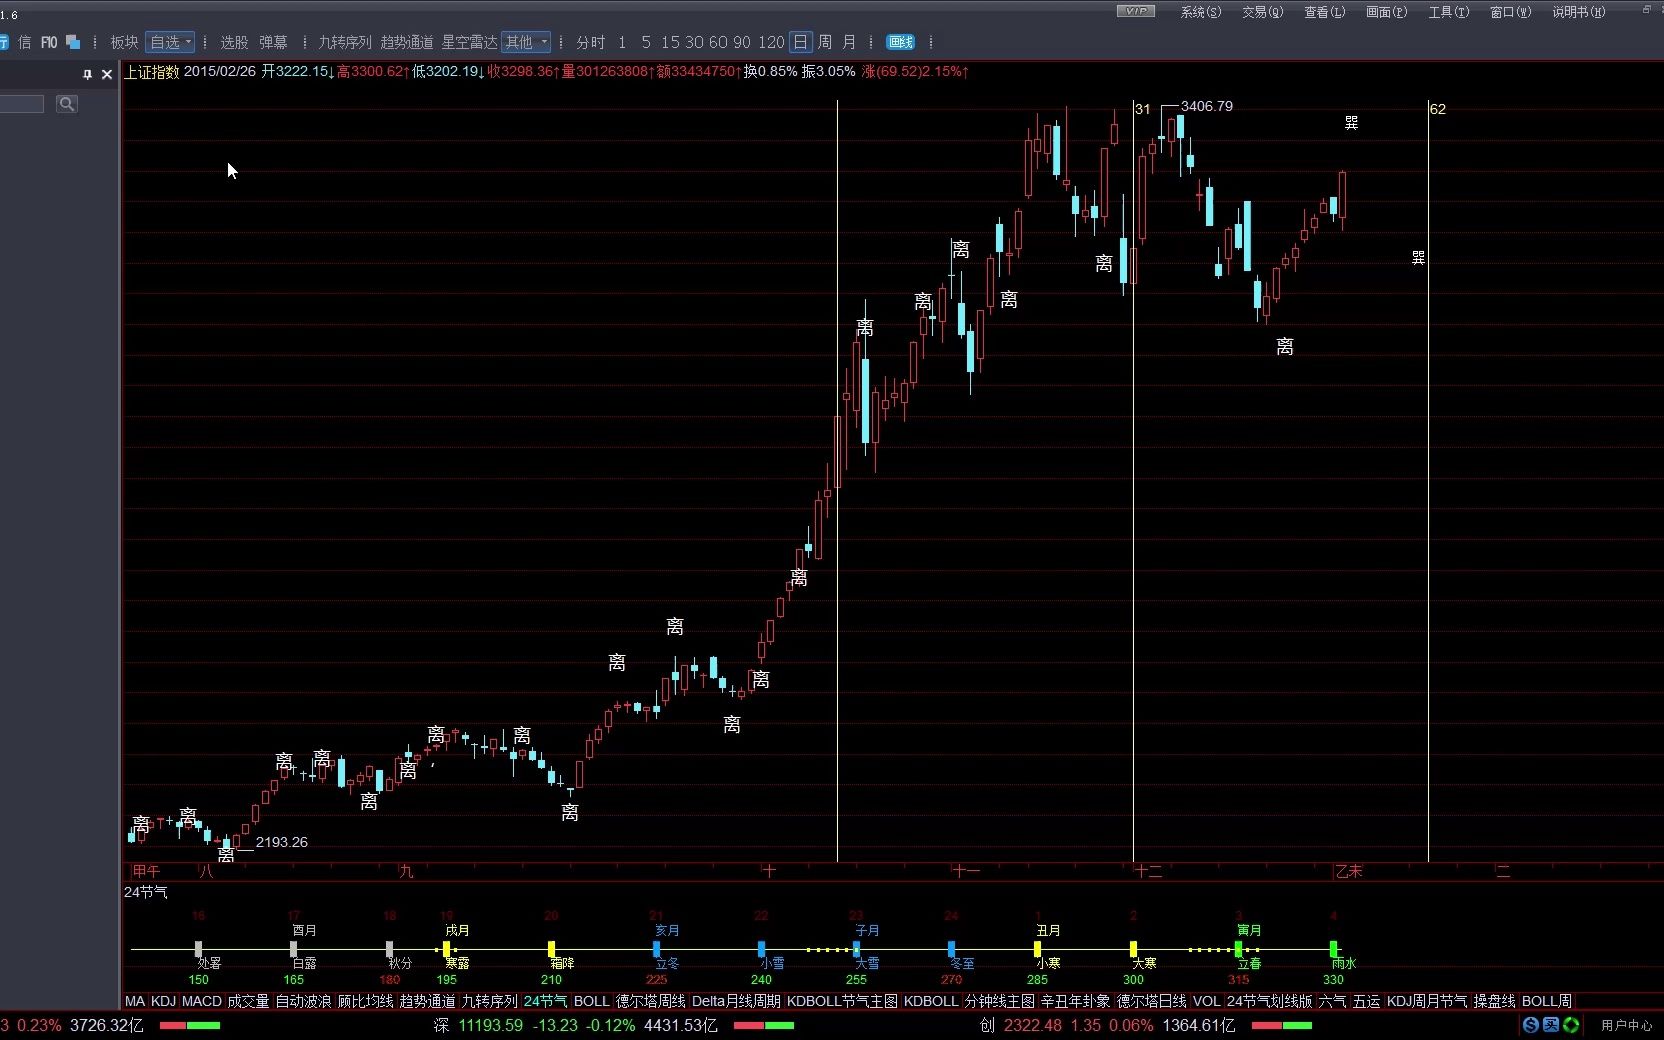
Task: Switch to 自动波浪 indicator tab
Action: [303, 1001]
